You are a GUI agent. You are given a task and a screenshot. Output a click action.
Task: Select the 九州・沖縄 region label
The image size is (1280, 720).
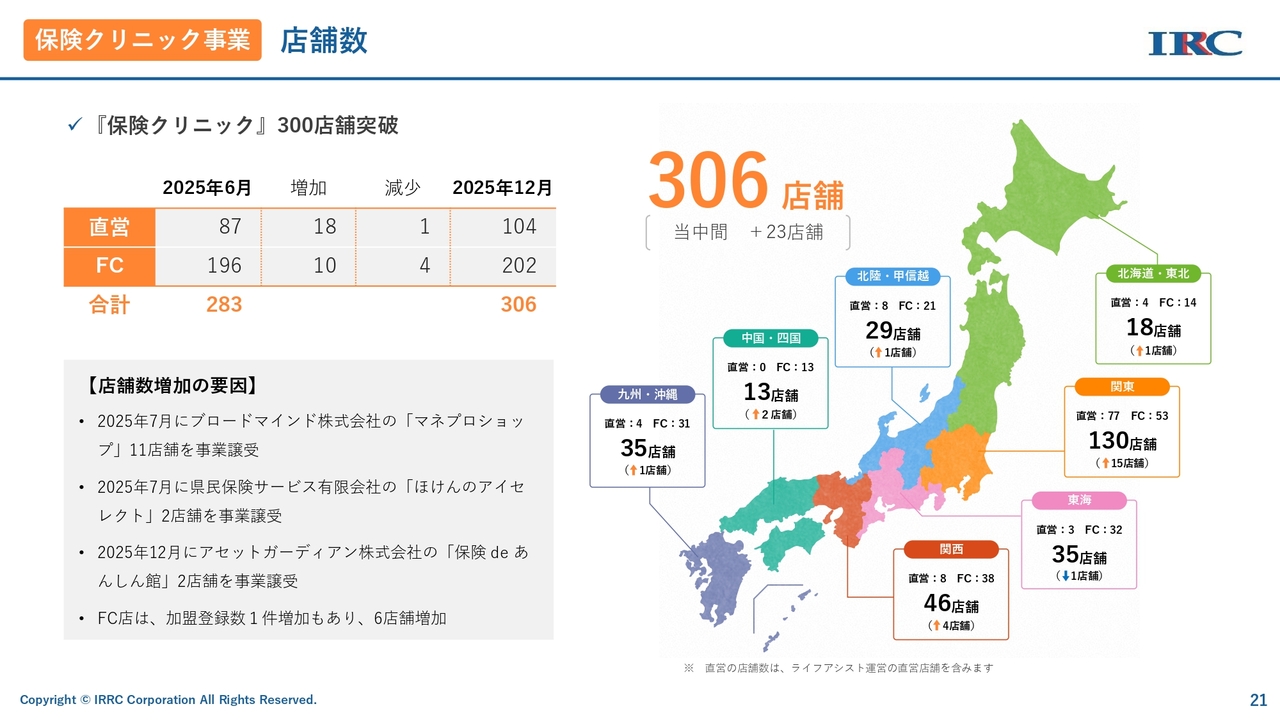tap(647, 394)
